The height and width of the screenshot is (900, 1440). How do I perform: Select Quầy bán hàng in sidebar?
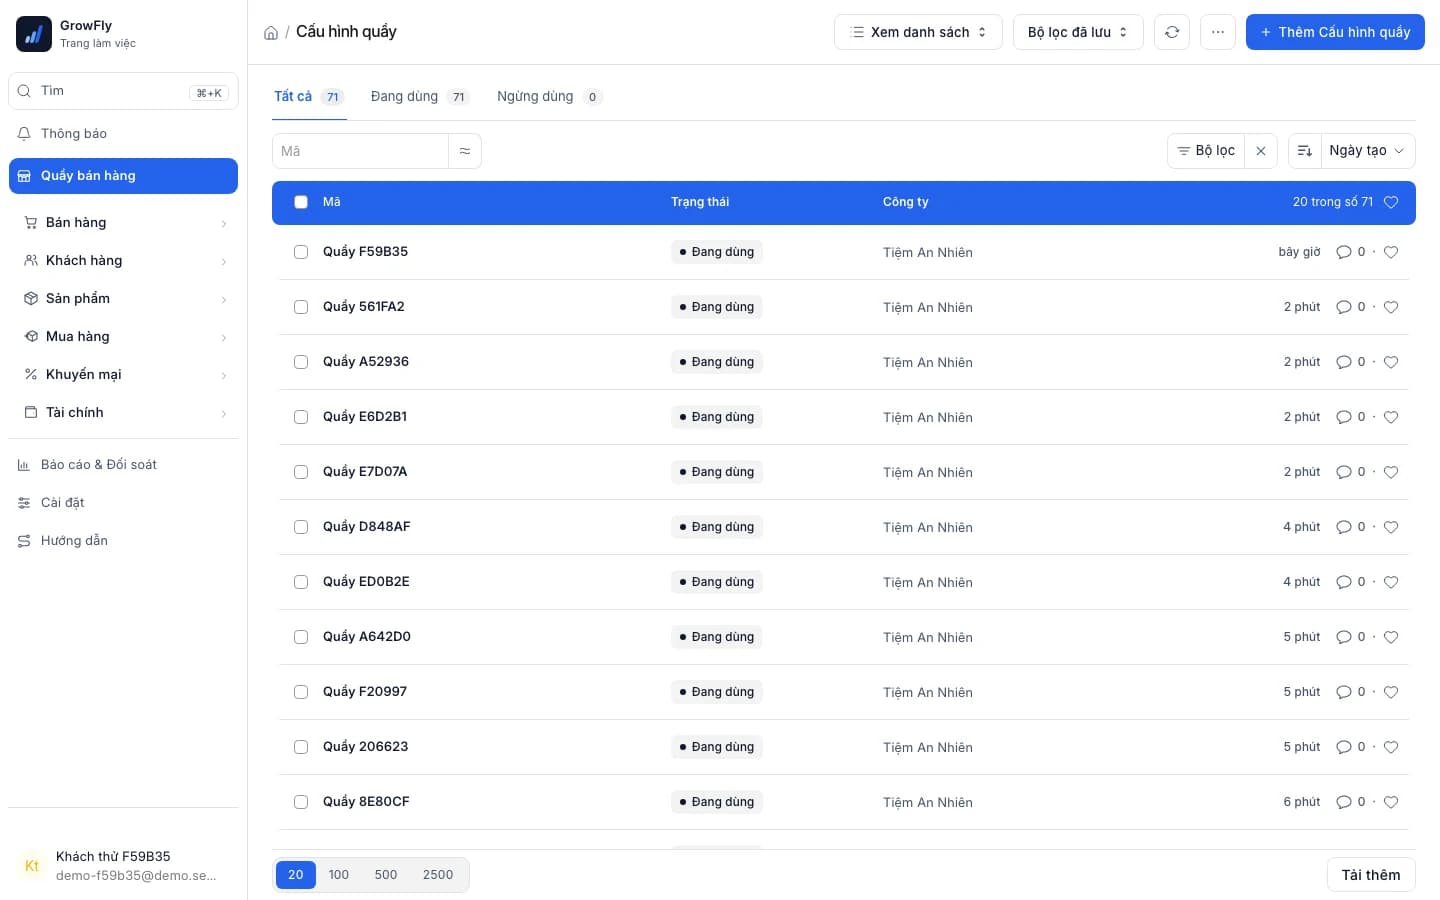click(x=123, y=176)
